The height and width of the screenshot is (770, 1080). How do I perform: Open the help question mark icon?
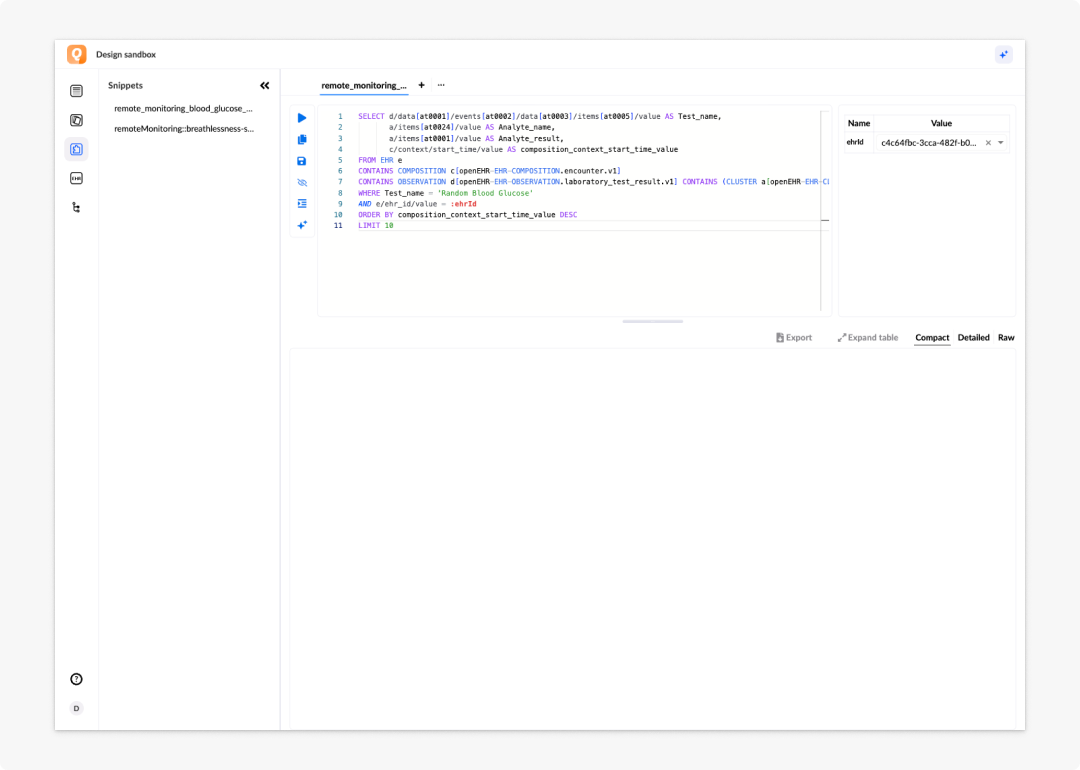[x=76, y=679]
